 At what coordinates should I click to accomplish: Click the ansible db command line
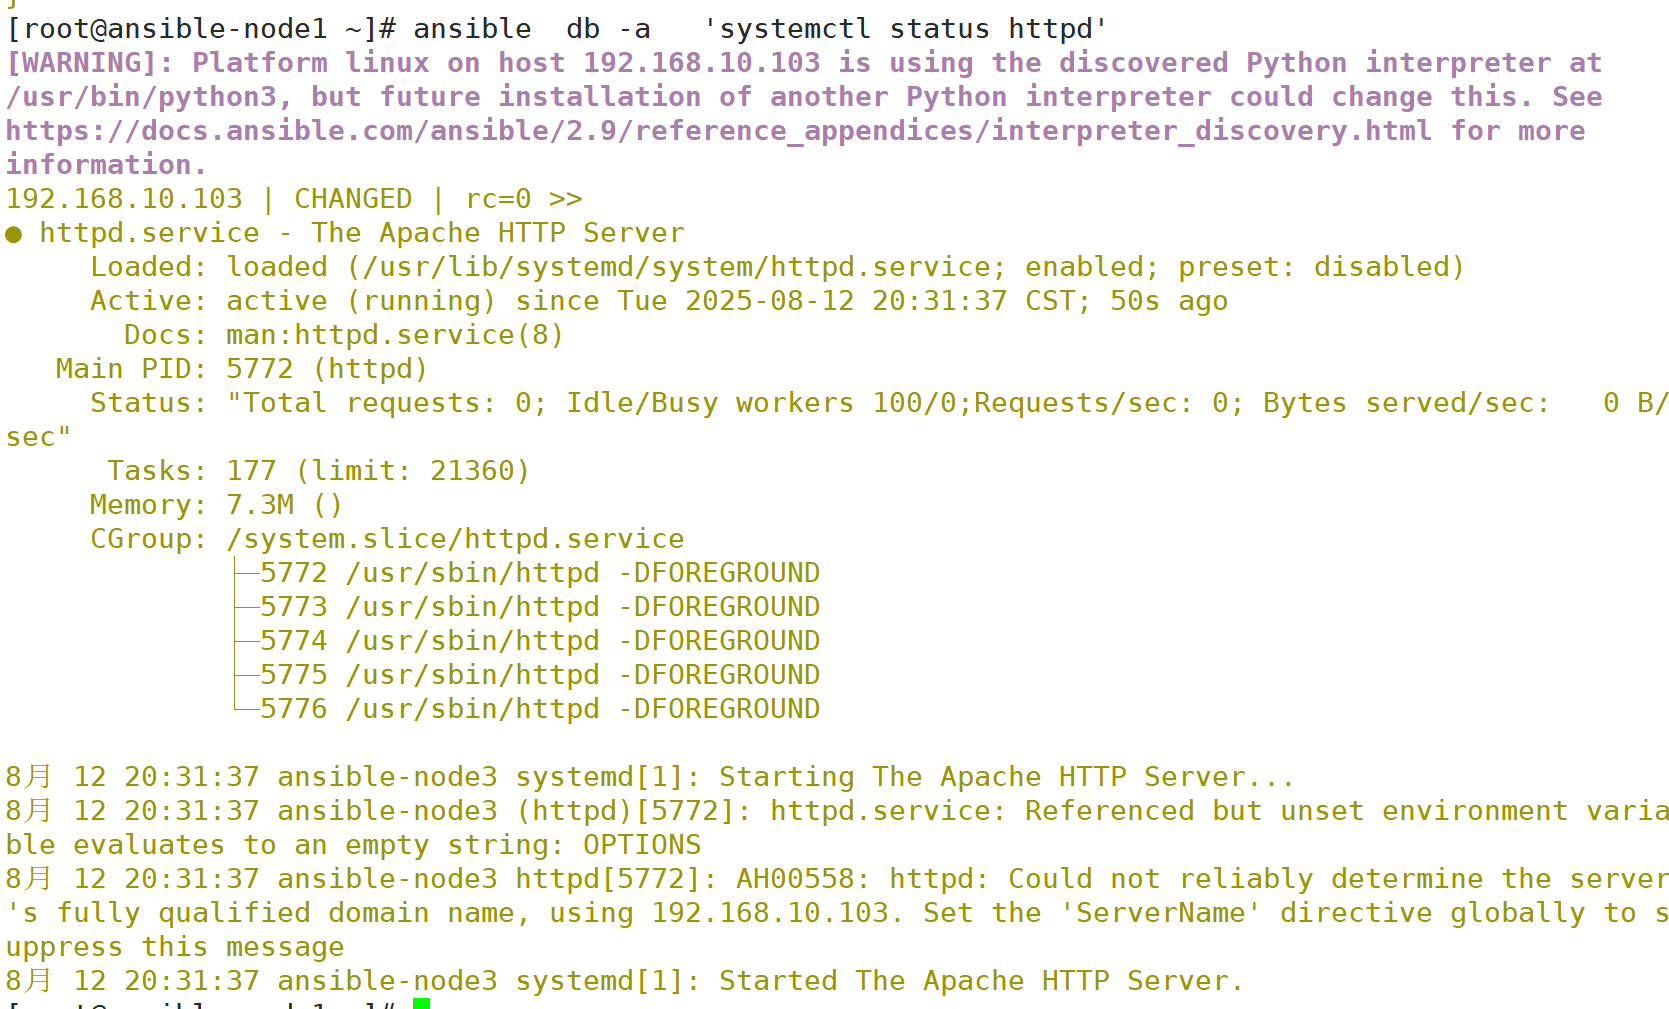pos(556,29)
